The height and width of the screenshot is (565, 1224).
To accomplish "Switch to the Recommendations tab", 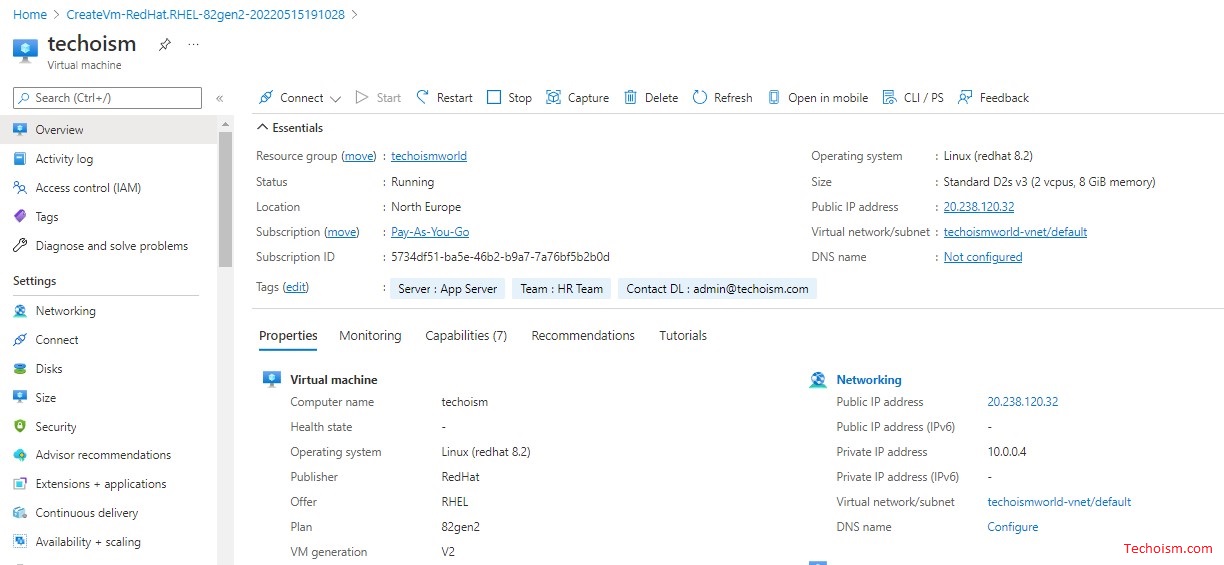I will pos(583,336).
